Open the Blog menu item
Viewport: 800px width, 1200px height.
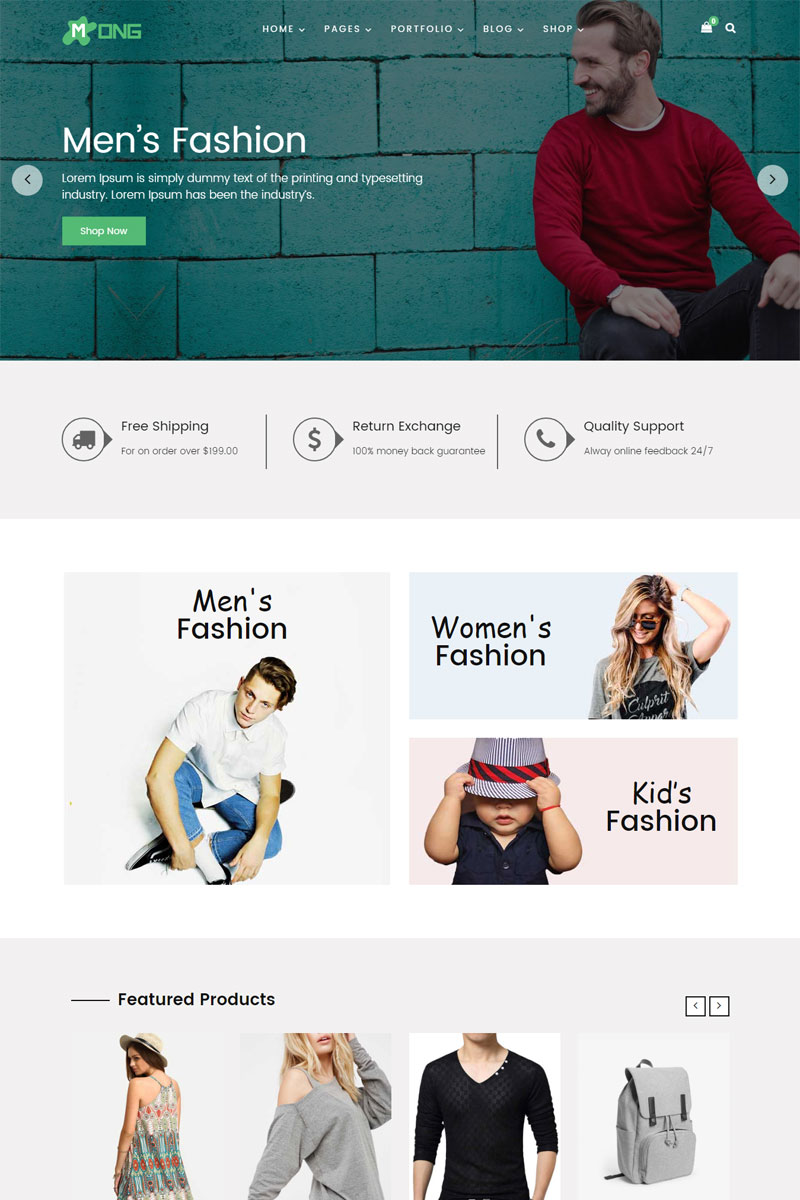pos(503,29)
